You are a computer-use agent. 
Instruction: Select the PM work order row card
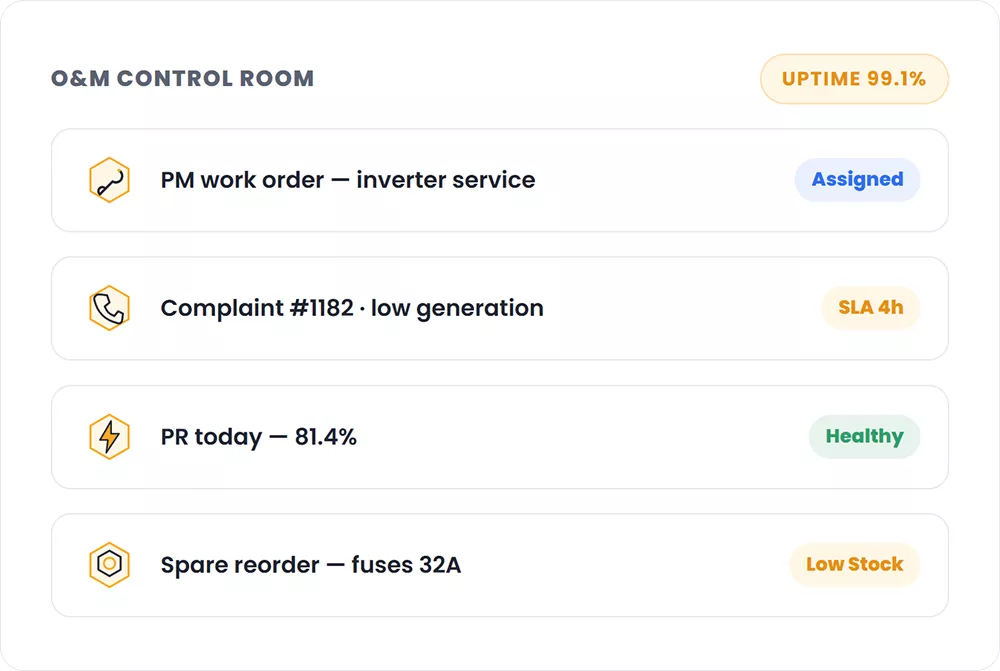tap(500, 180)
